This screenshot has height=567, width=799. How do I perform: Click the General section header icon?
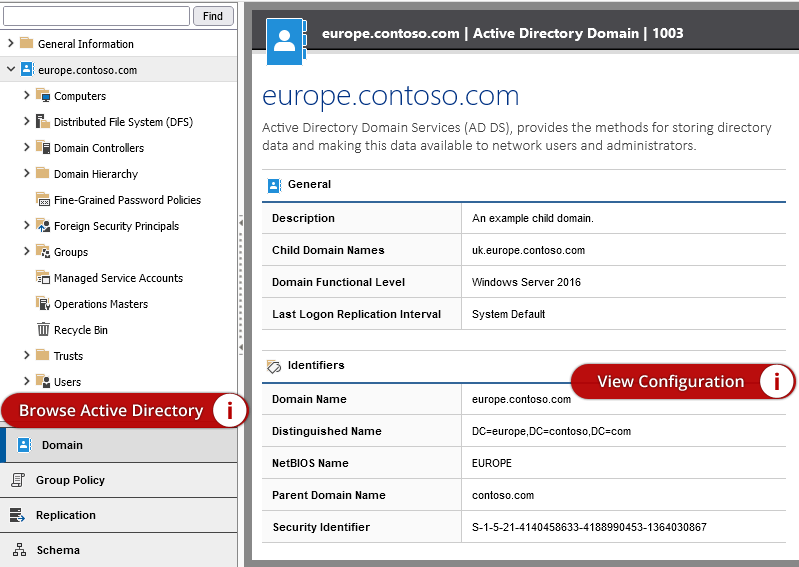pyautogui.click(x=274, y=185)
